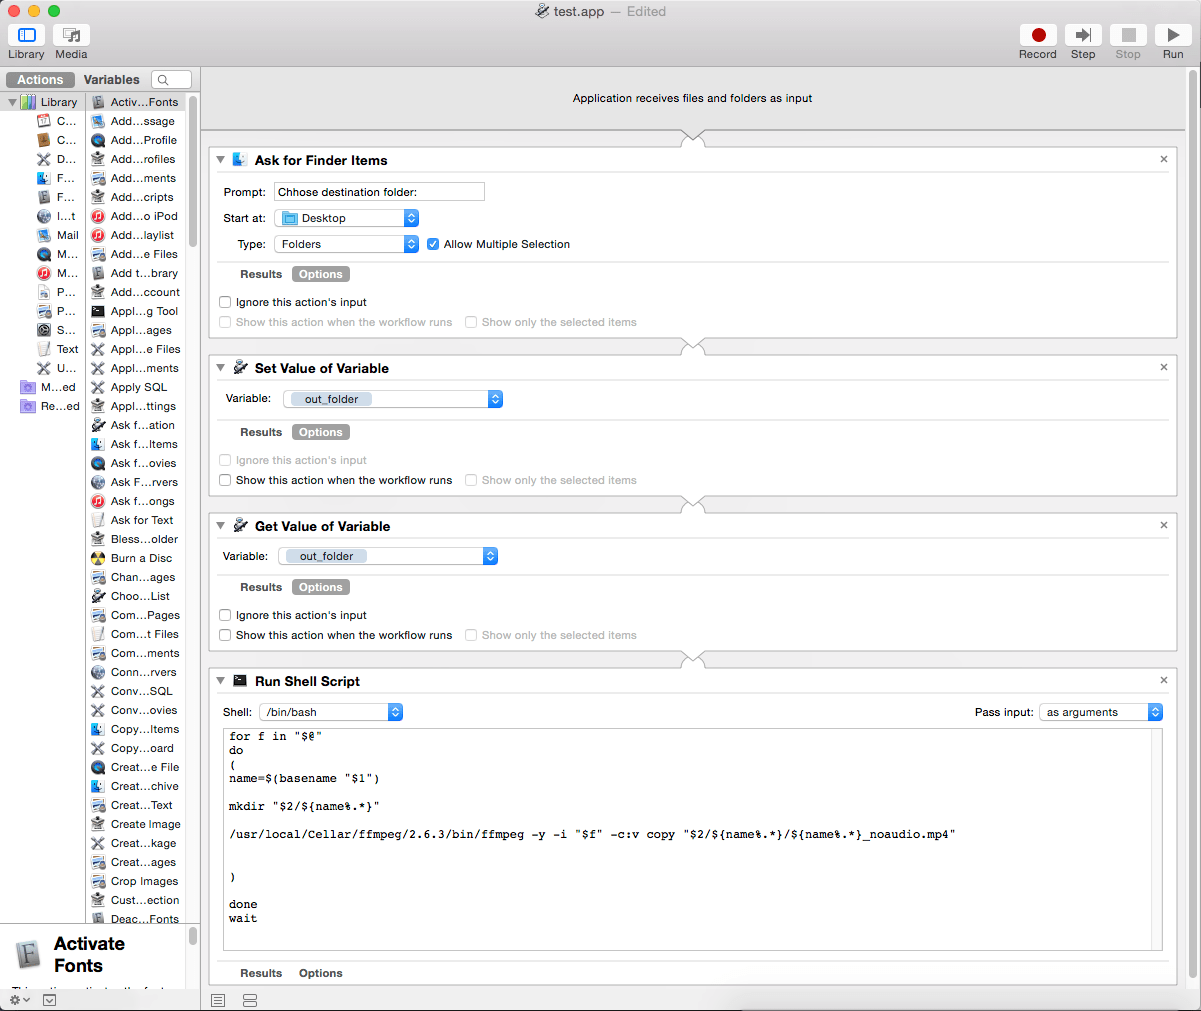
Task: Open Options tab in Set Value of Variable
Action: coord(320,432)
